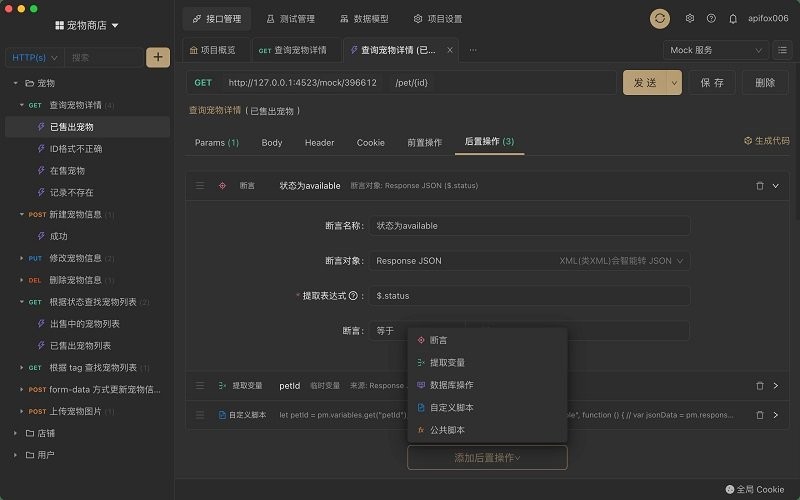Click the plus button to add new item
The width and height of the screenshot is (800, 500).
point(158,57)
